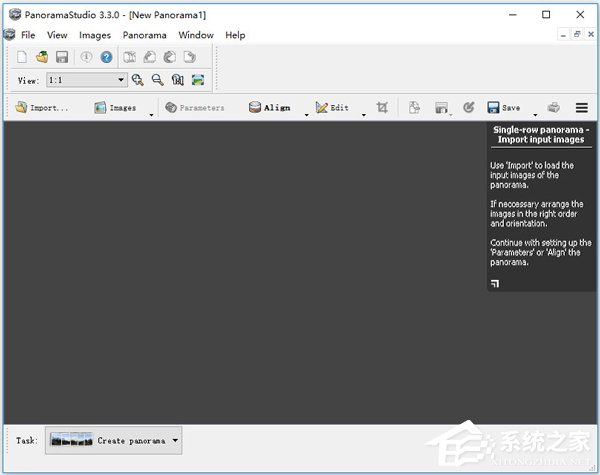The image size is (600, 475).
Task: Click the save-as-image icon with small arrow
Action: (x=442, y=108)
